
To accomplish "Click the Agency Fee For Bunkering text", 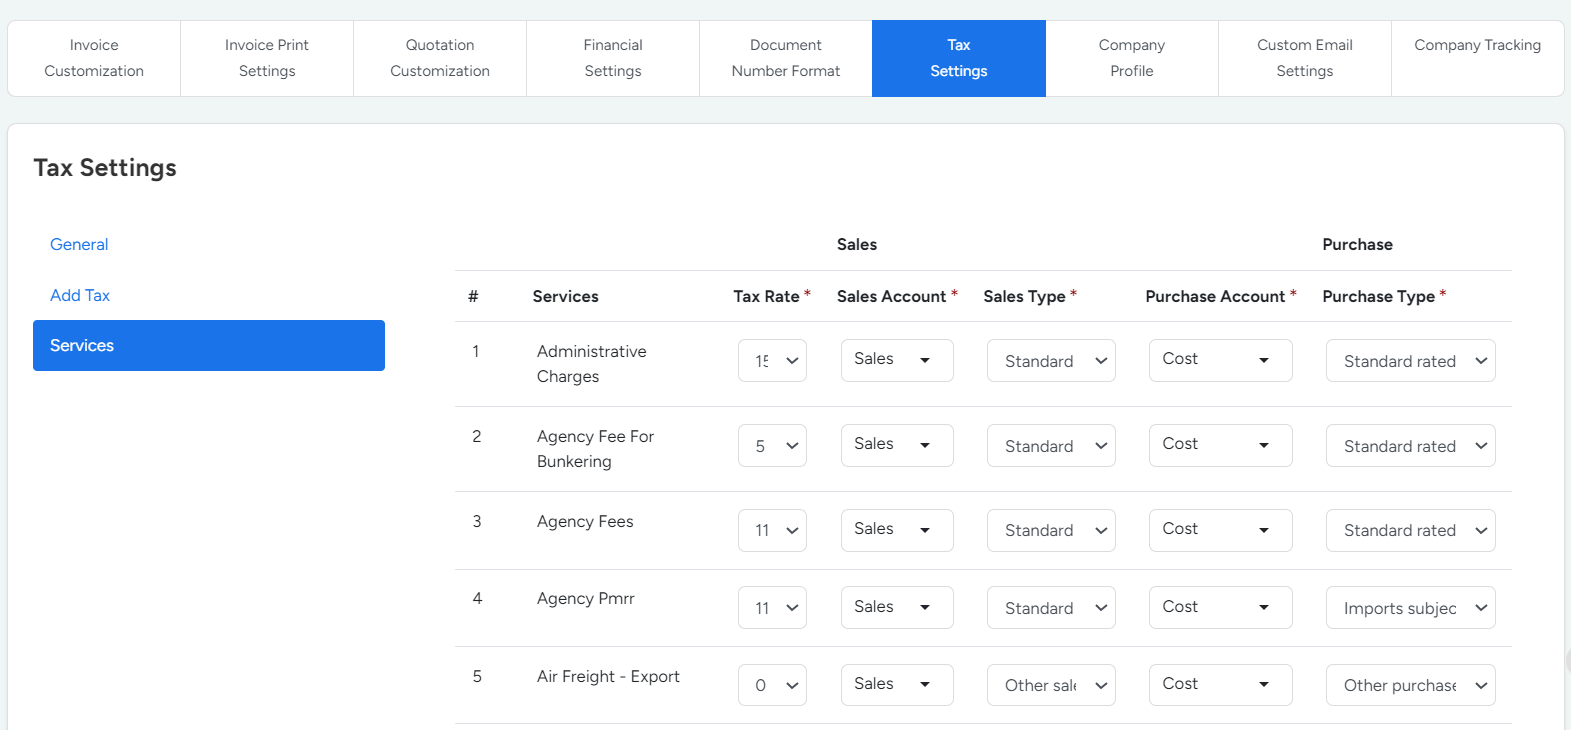I will [x=595, y=449].
